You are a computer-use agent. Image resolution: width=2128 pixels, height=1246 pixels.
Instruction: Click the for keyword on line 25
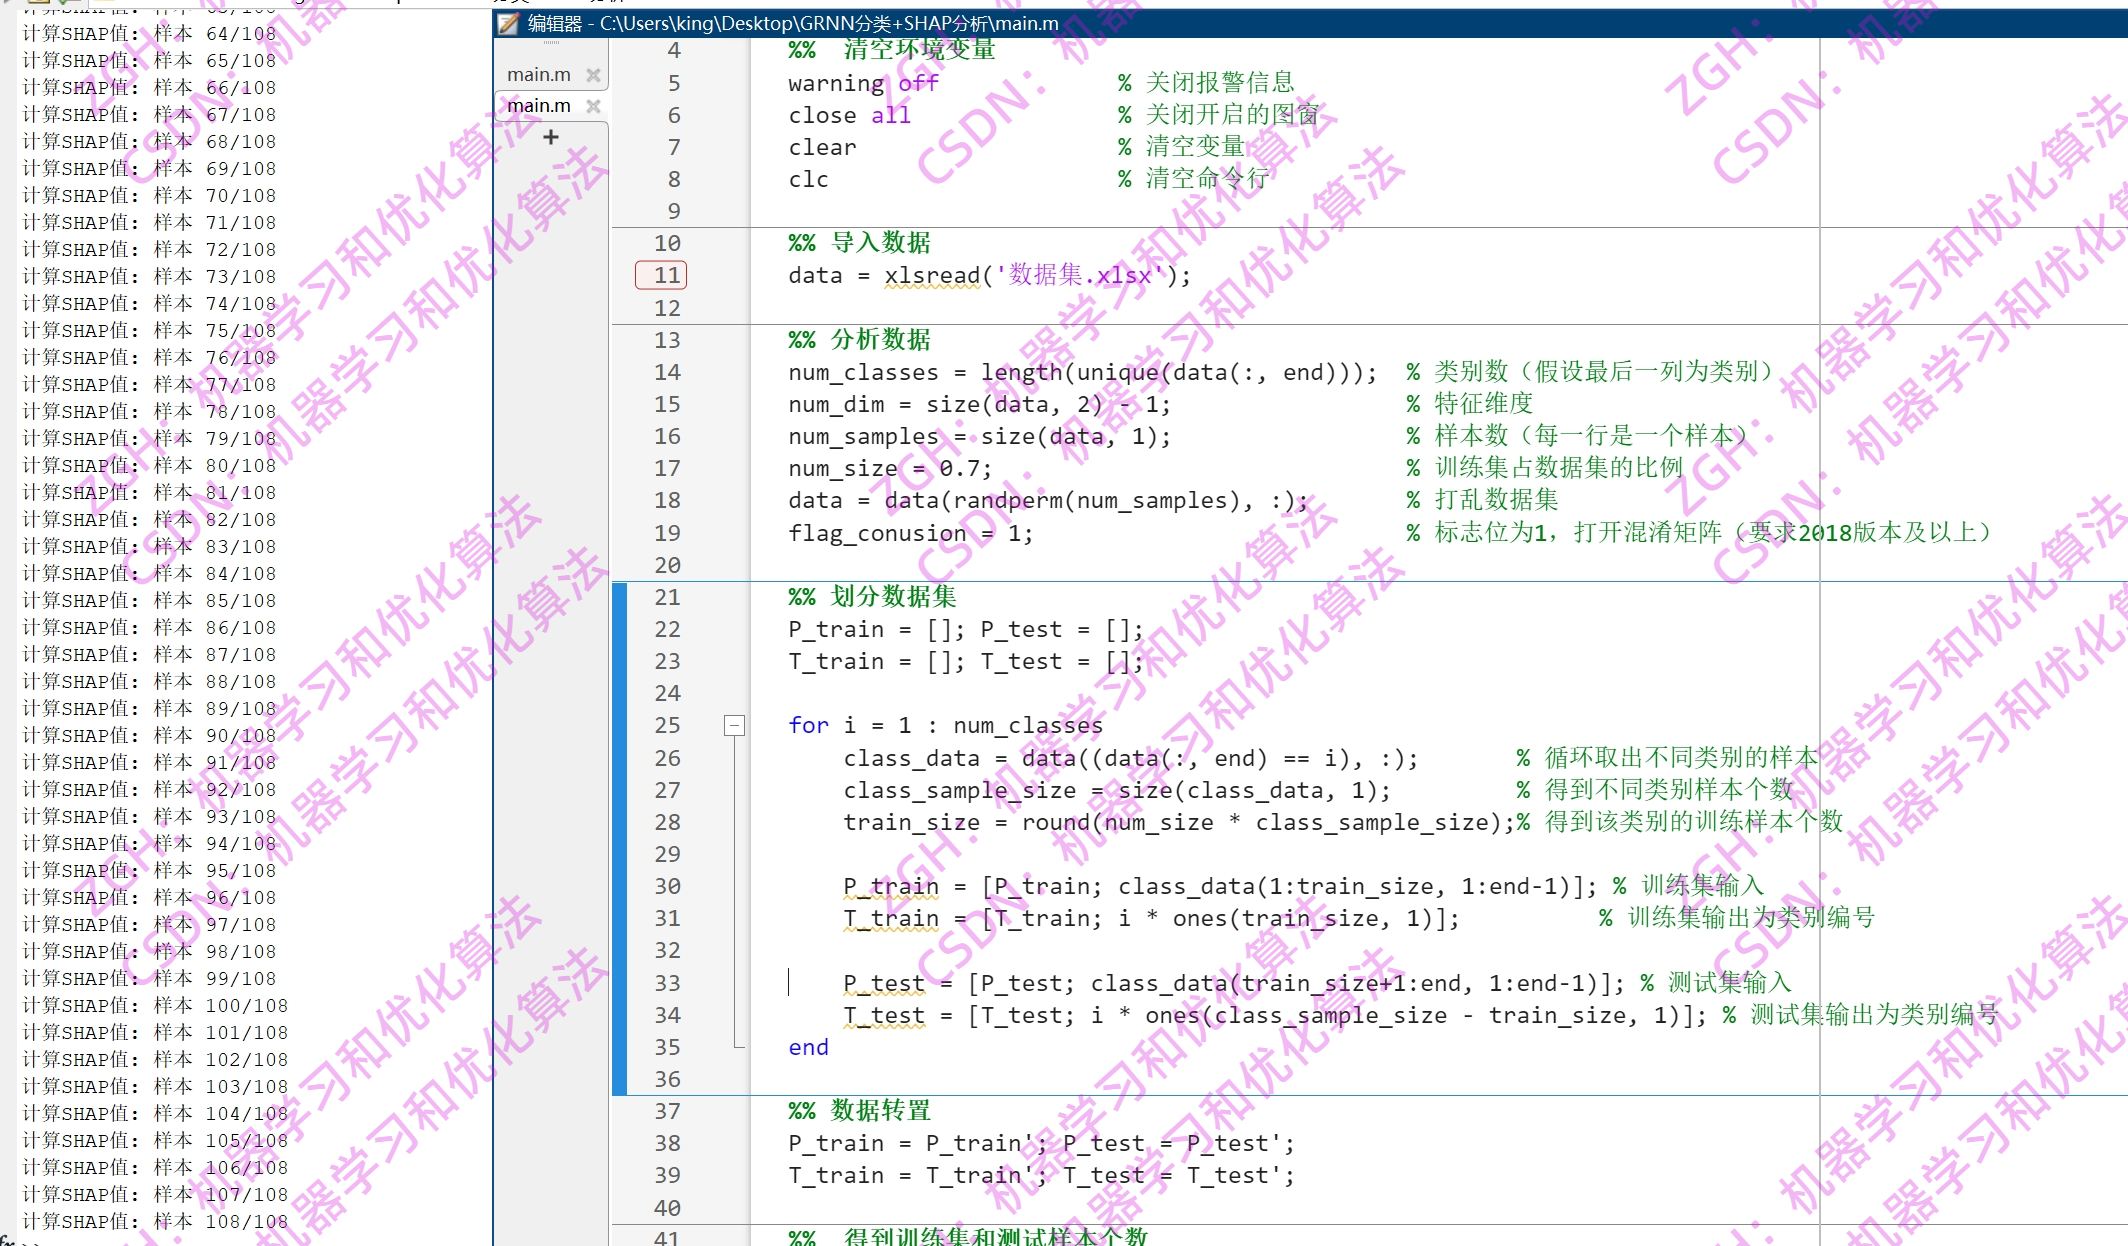pos(807,725)
